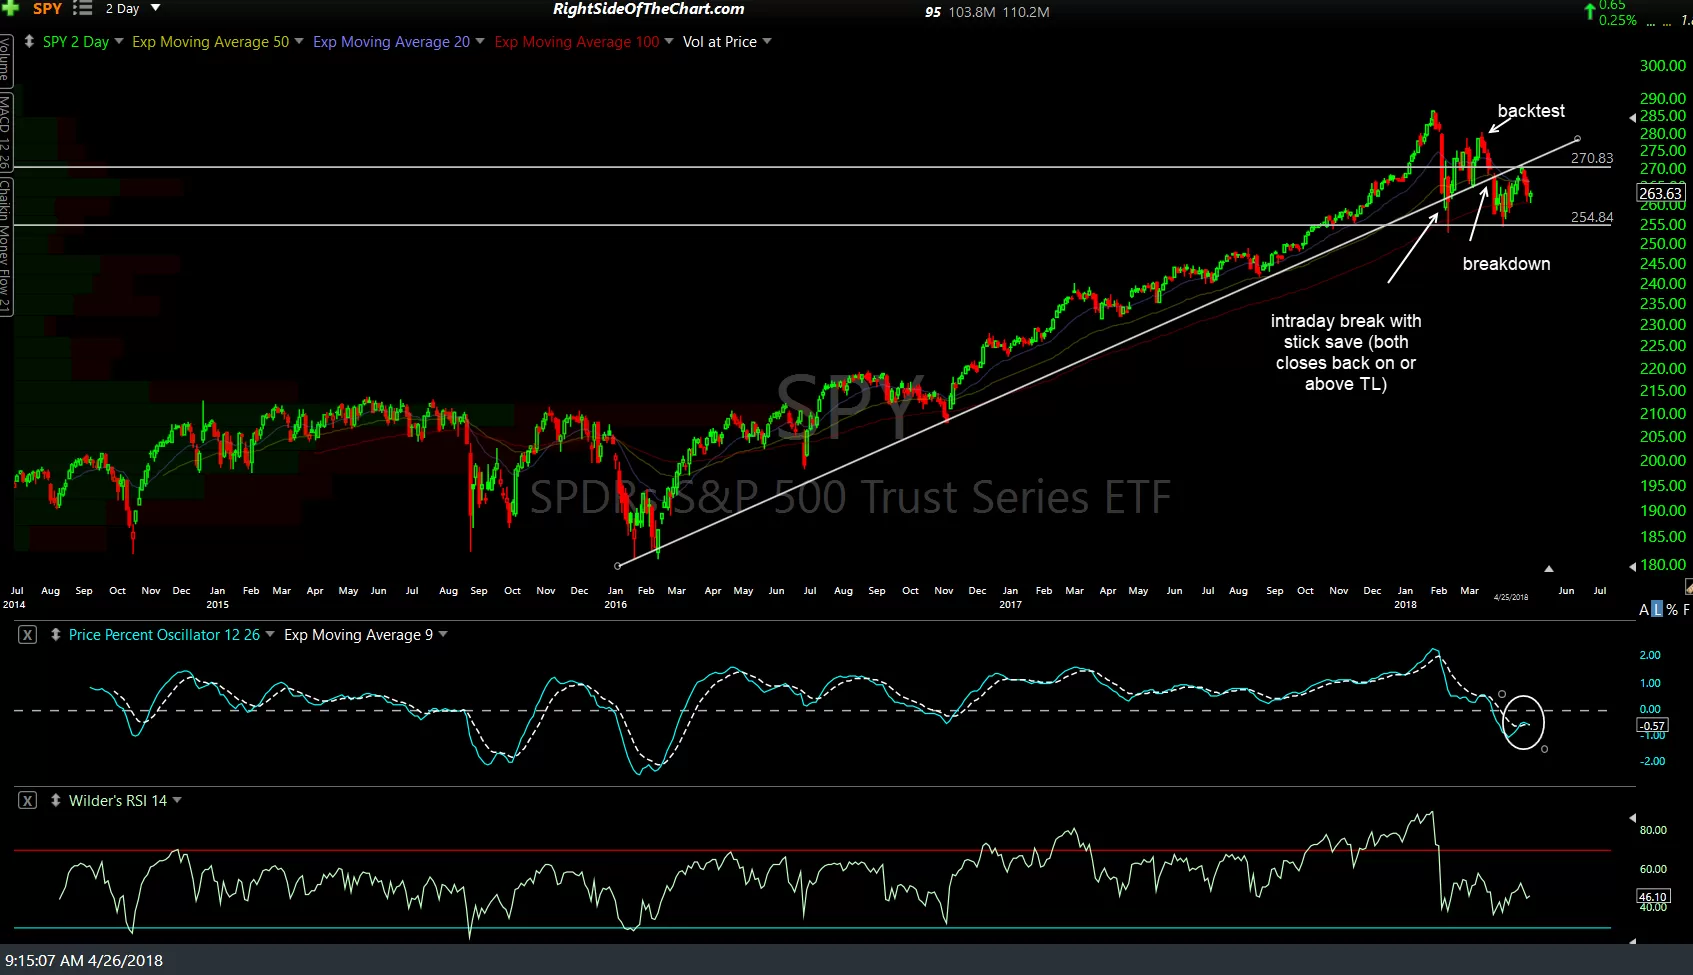Expand Exp Moving Average 50 options
This screenshot has width=1693, height=975.
click(x=299, y=41)
